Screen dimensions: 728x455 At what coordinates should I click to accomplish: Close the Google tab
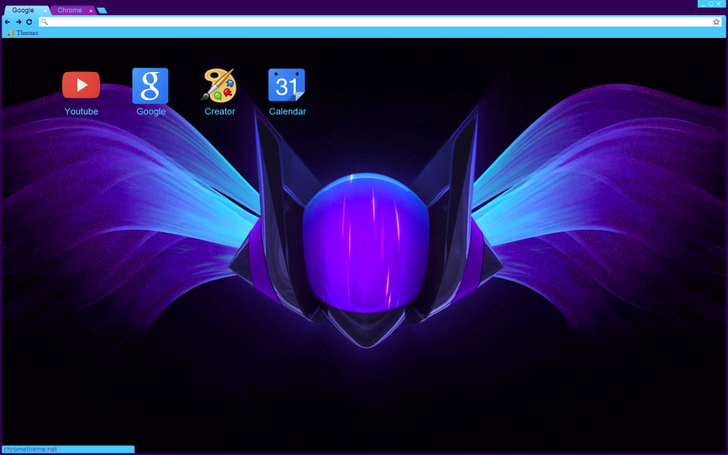(45, 11)
